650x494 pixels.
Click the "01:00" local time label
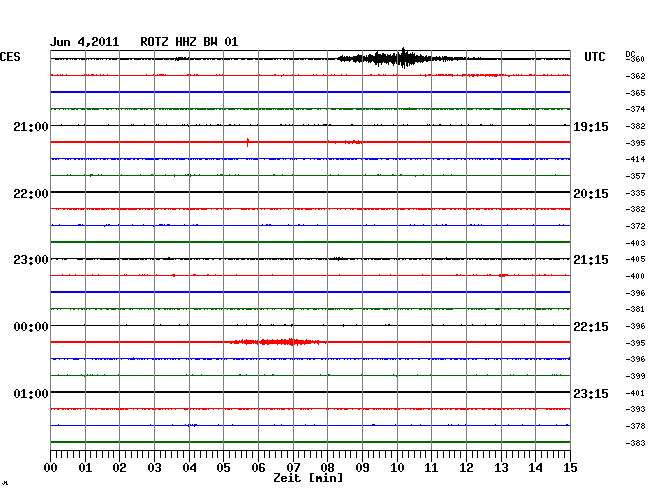31,393
